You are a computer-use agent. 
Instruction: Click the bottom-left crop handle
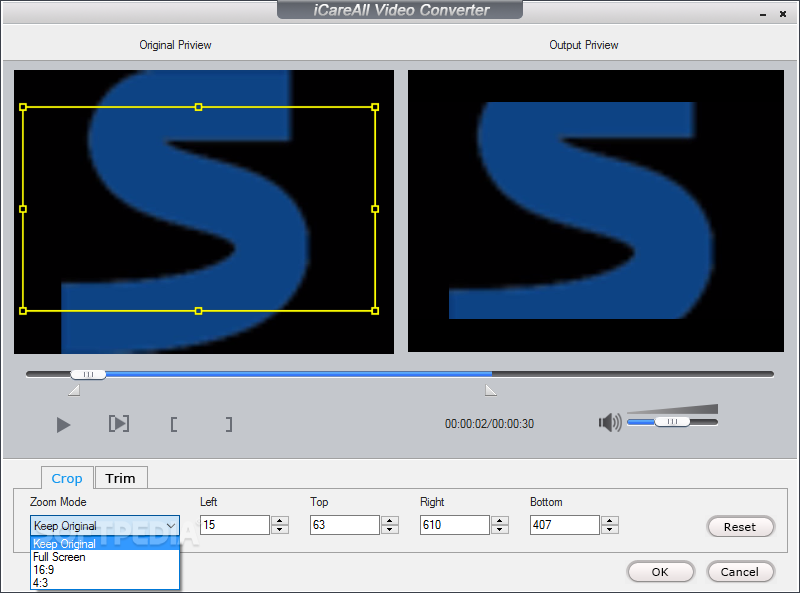[x=23, y=311]
